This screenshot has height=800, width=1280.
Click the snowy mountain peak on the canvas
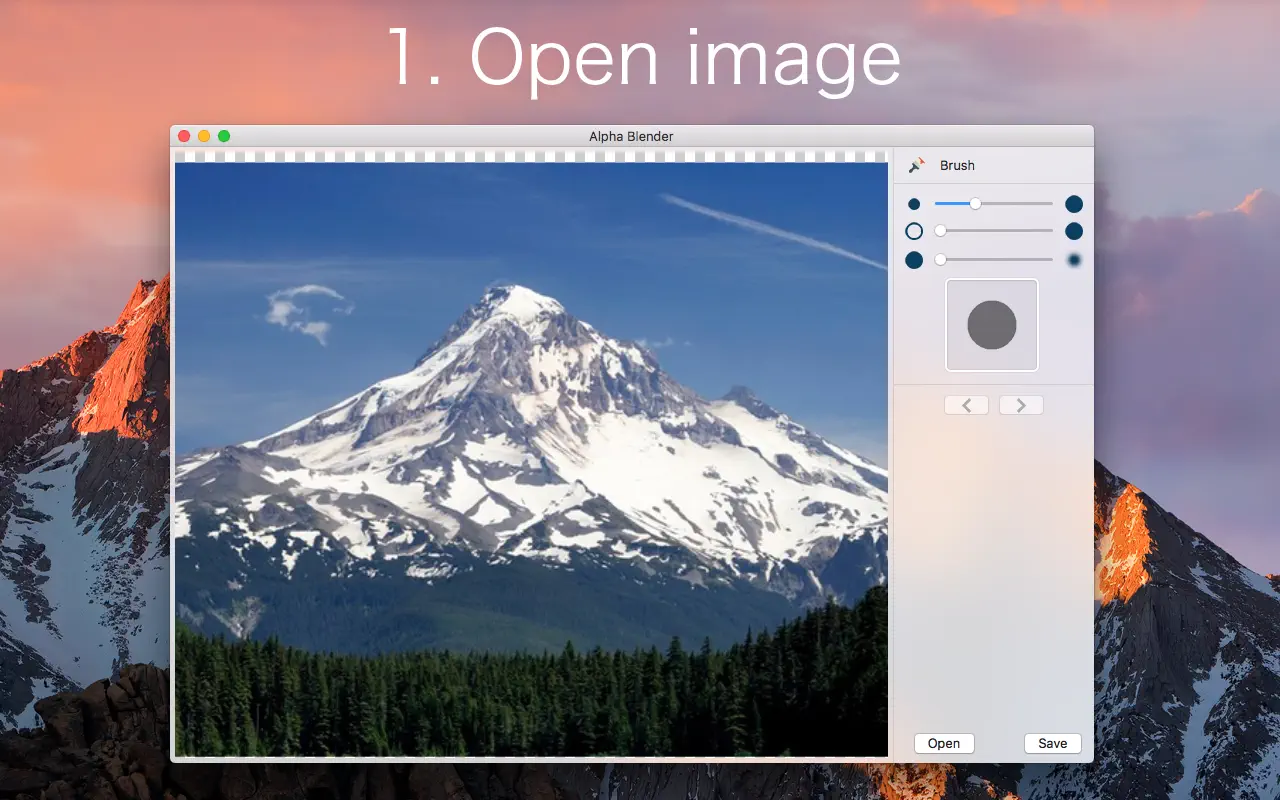click(x=520, y=298)
